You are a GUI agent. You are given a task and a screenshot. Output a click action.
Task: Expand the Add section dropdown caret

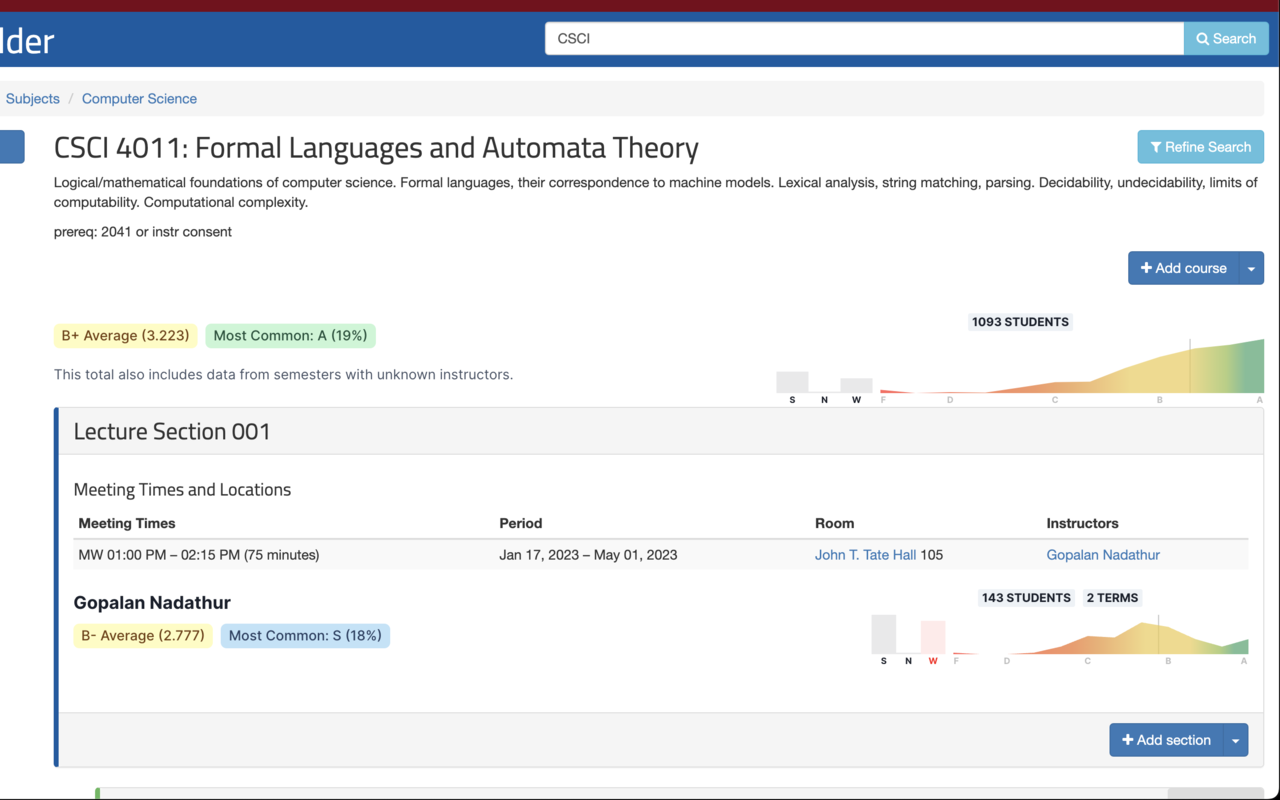click(1236, 740)
